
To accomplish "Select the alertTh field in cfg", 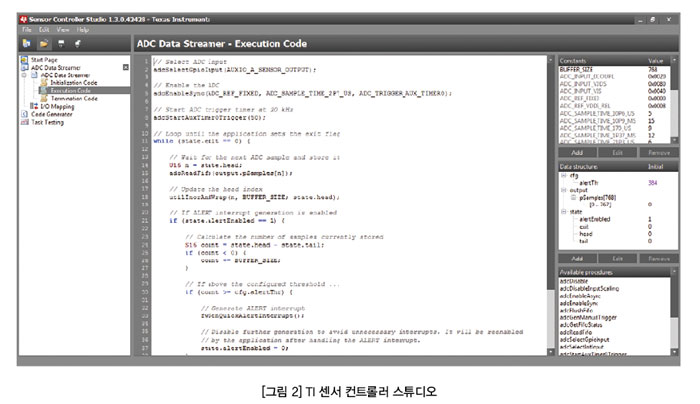I will [589, 183].
